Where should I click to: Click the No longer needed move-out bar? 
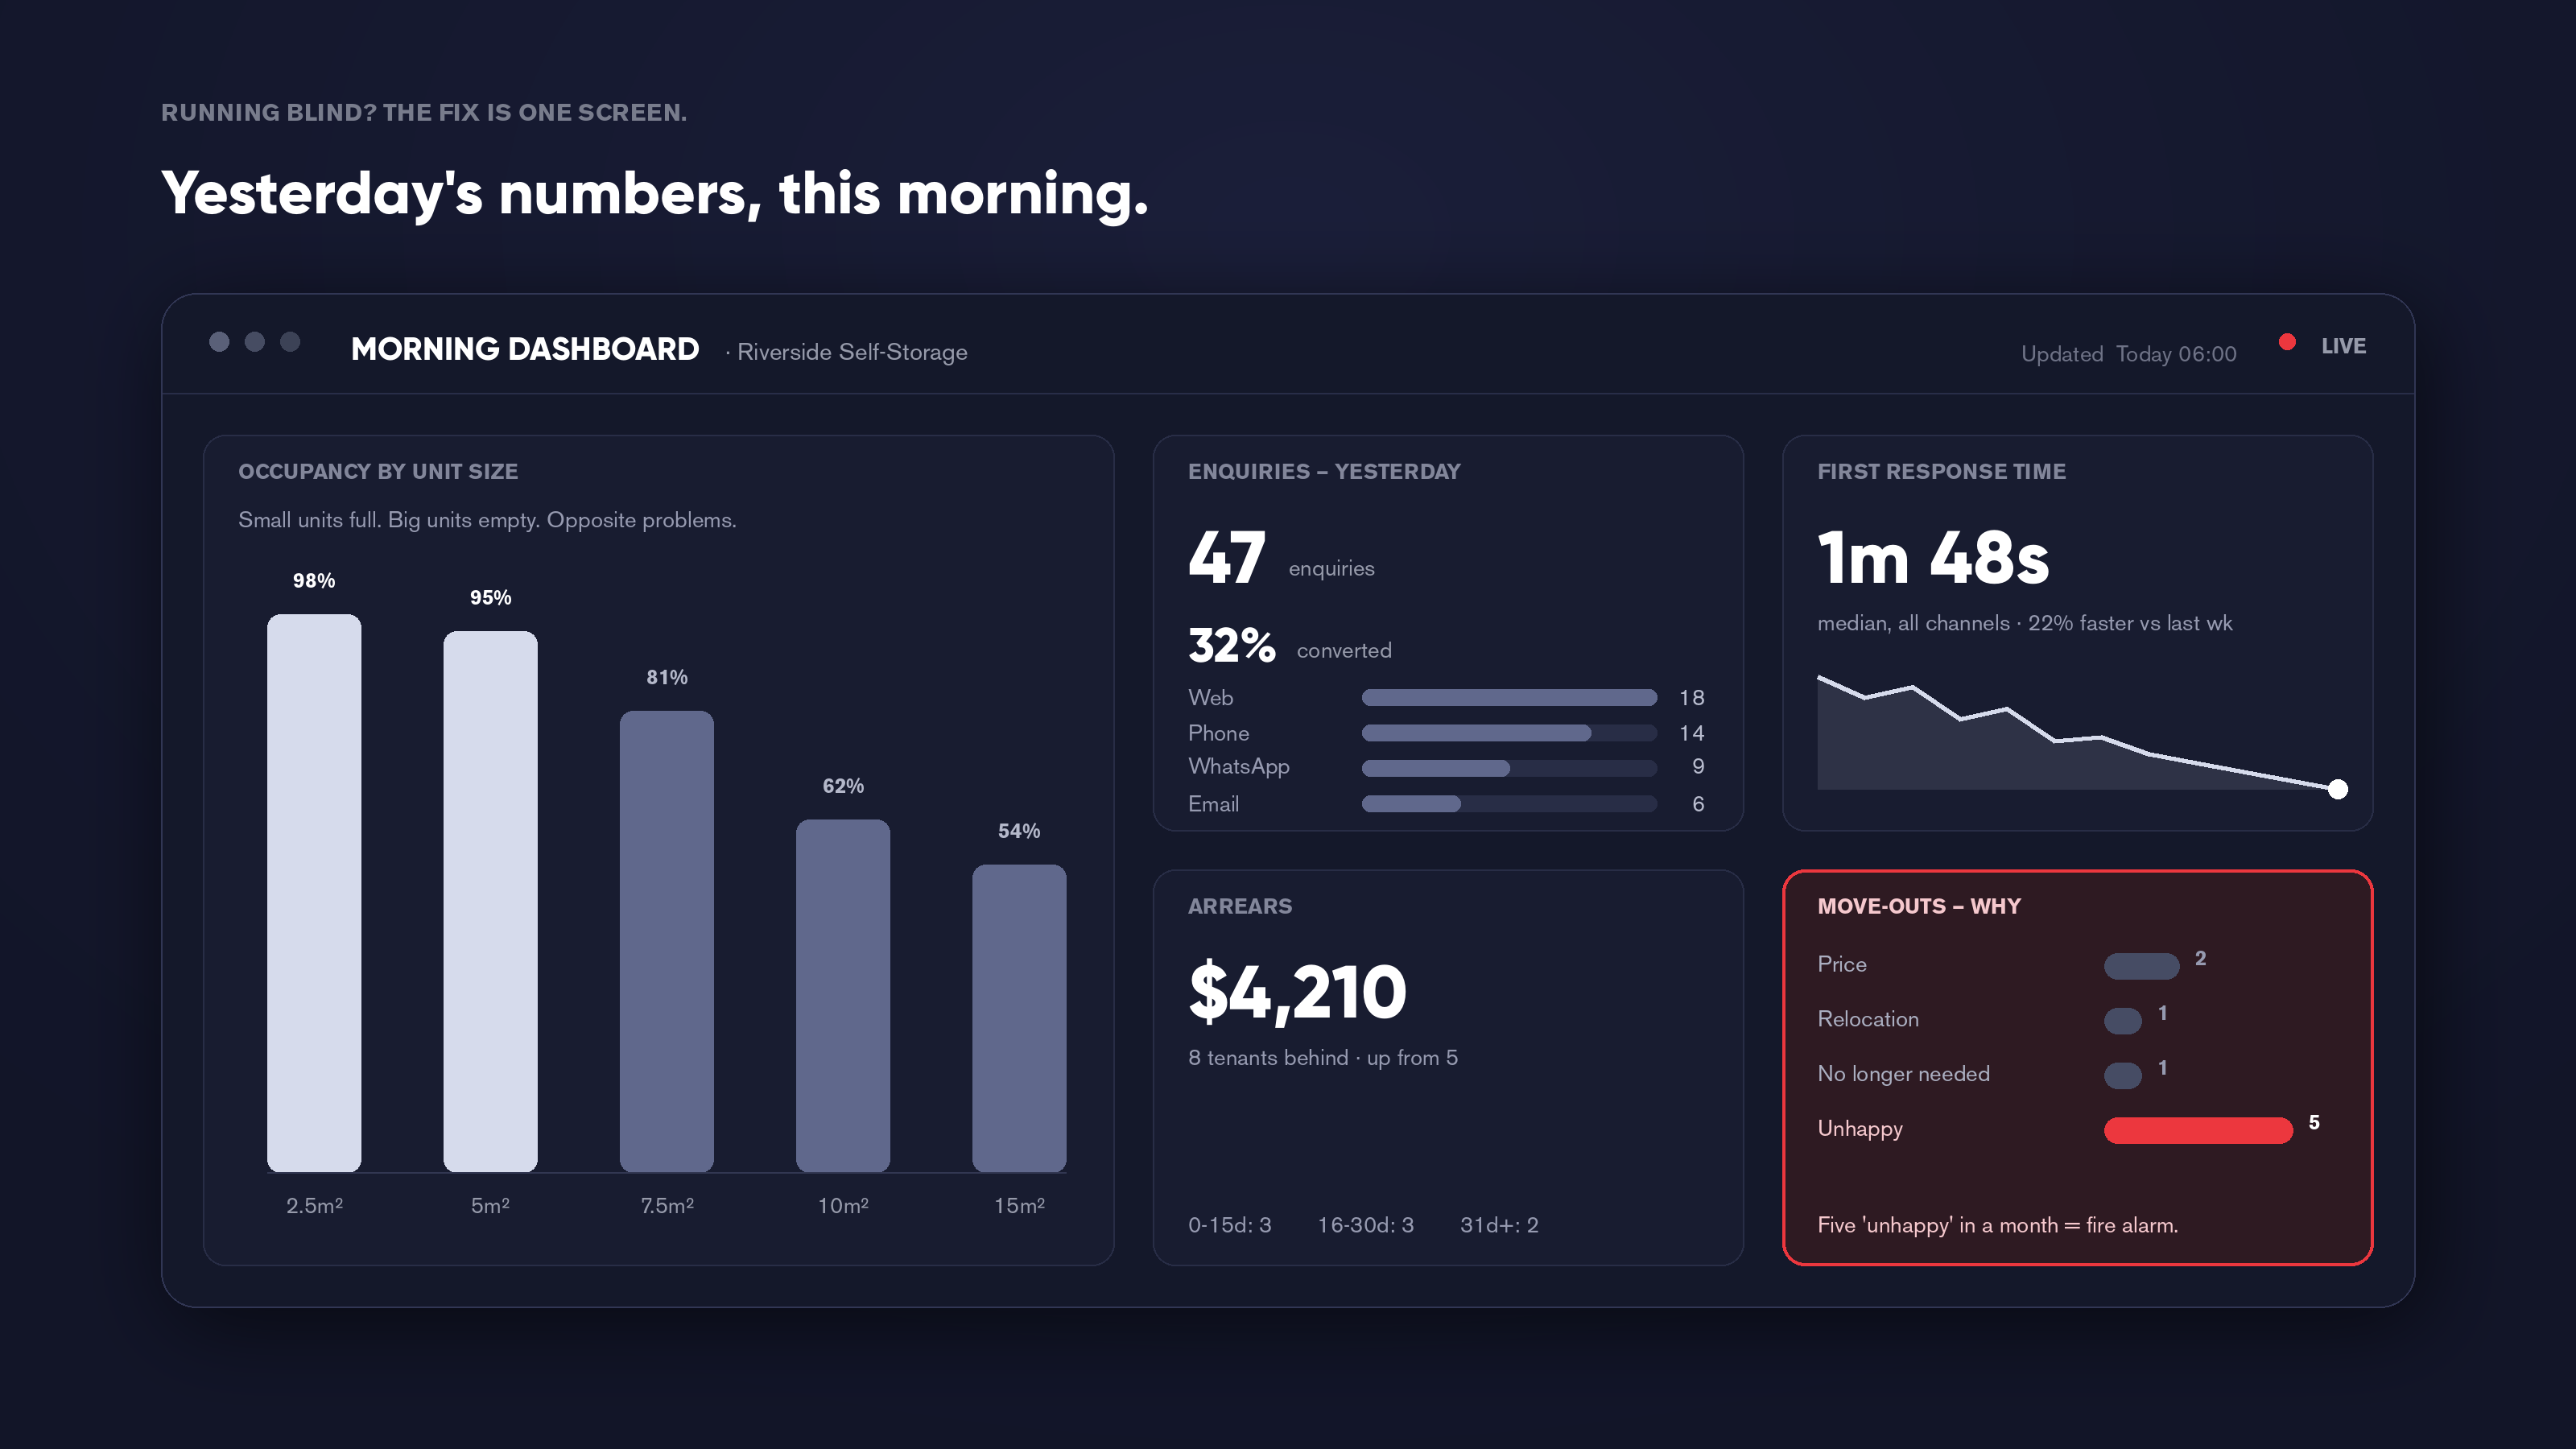pyautogui.click(x=2122, y=1076)
